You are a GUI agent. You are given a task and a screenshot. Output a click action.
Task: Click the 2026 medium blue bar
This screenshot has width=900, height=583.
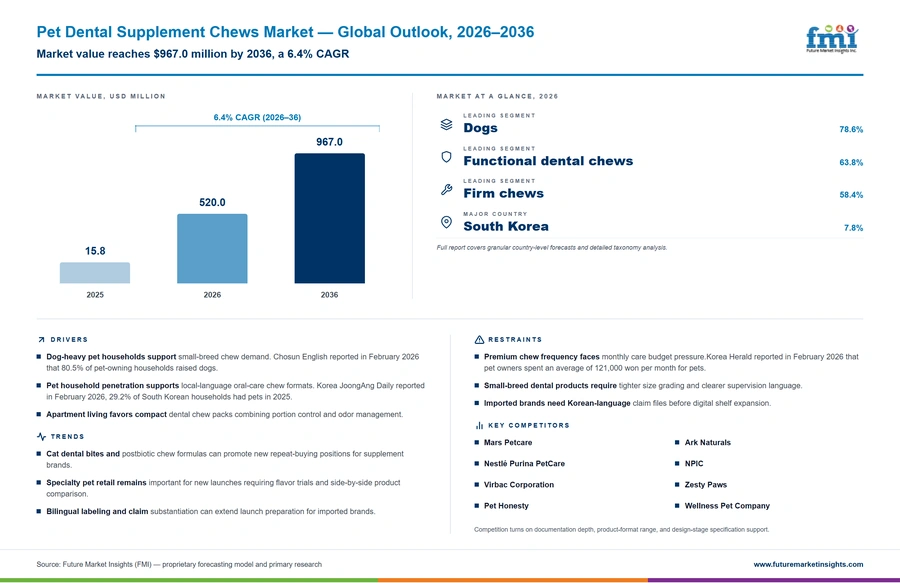(212, 248)
